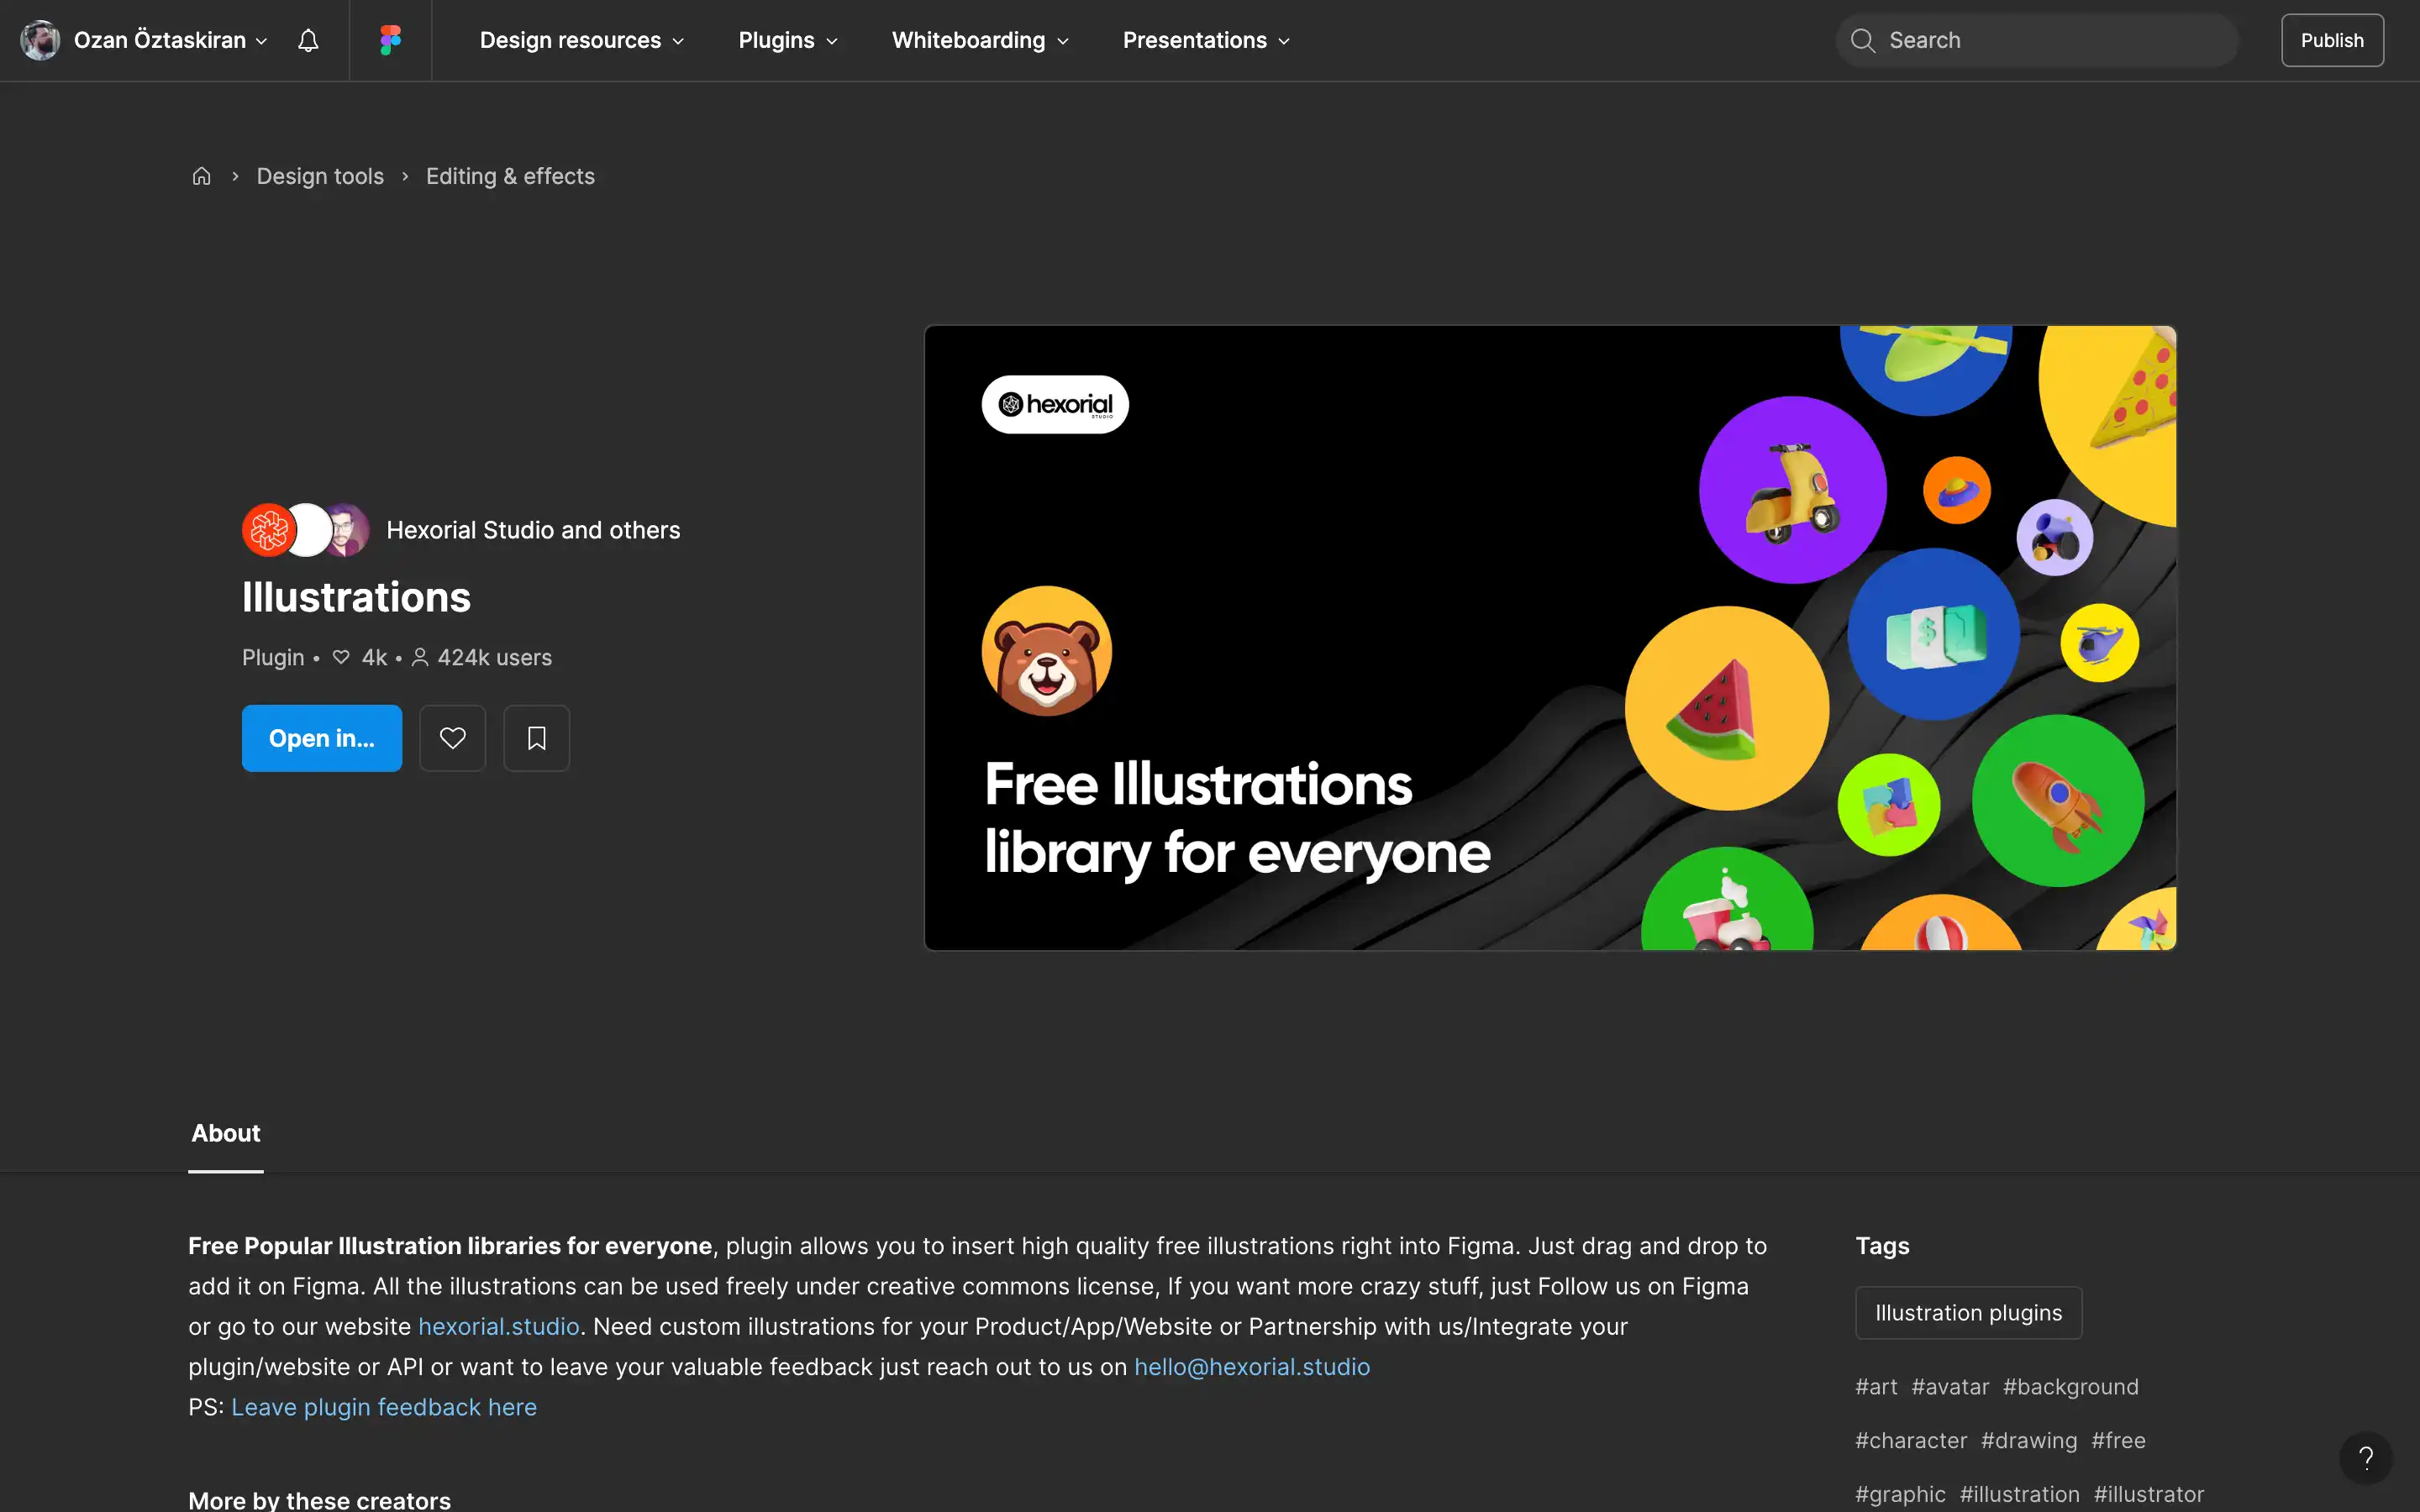Click the 424k users text
The width and height of the screenshot is (2420, 1512).
494,658
